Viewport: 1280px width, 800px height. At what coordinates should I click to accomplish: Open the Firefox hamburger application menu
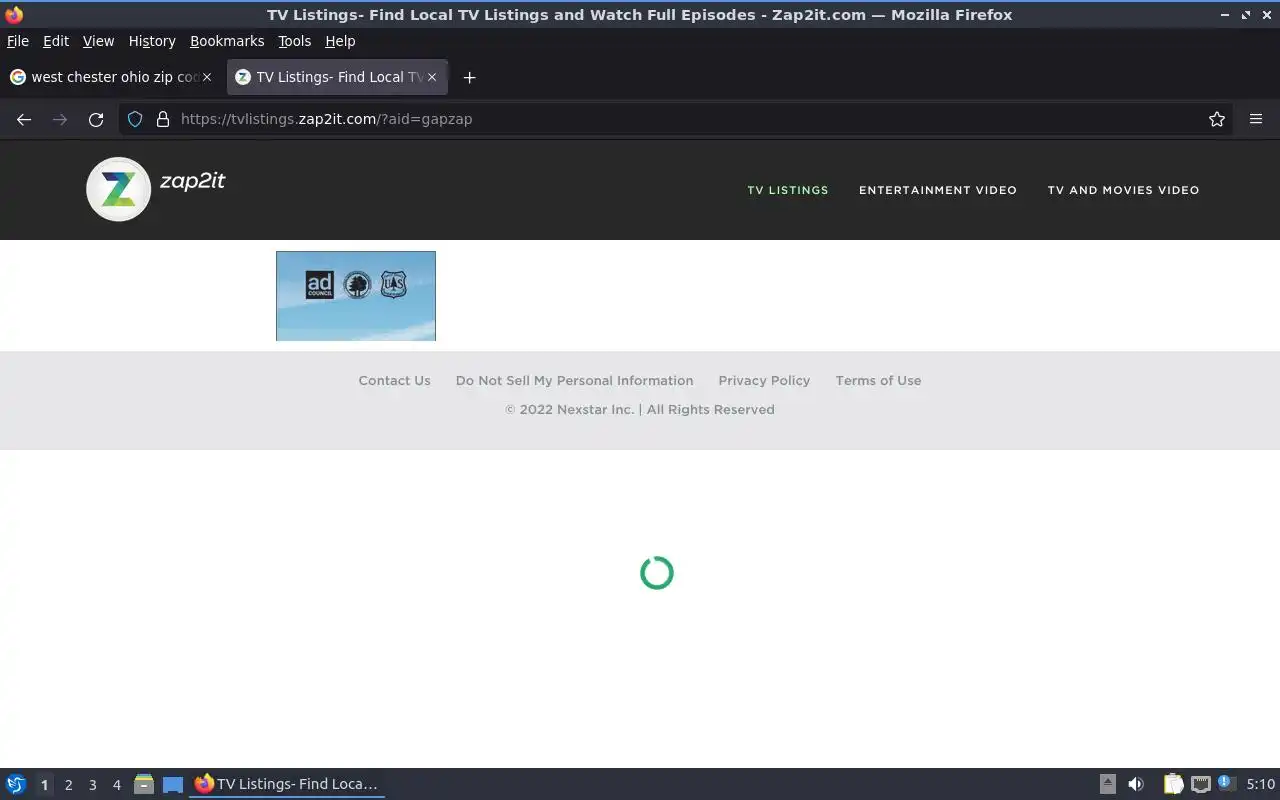tap(1256, 119)
